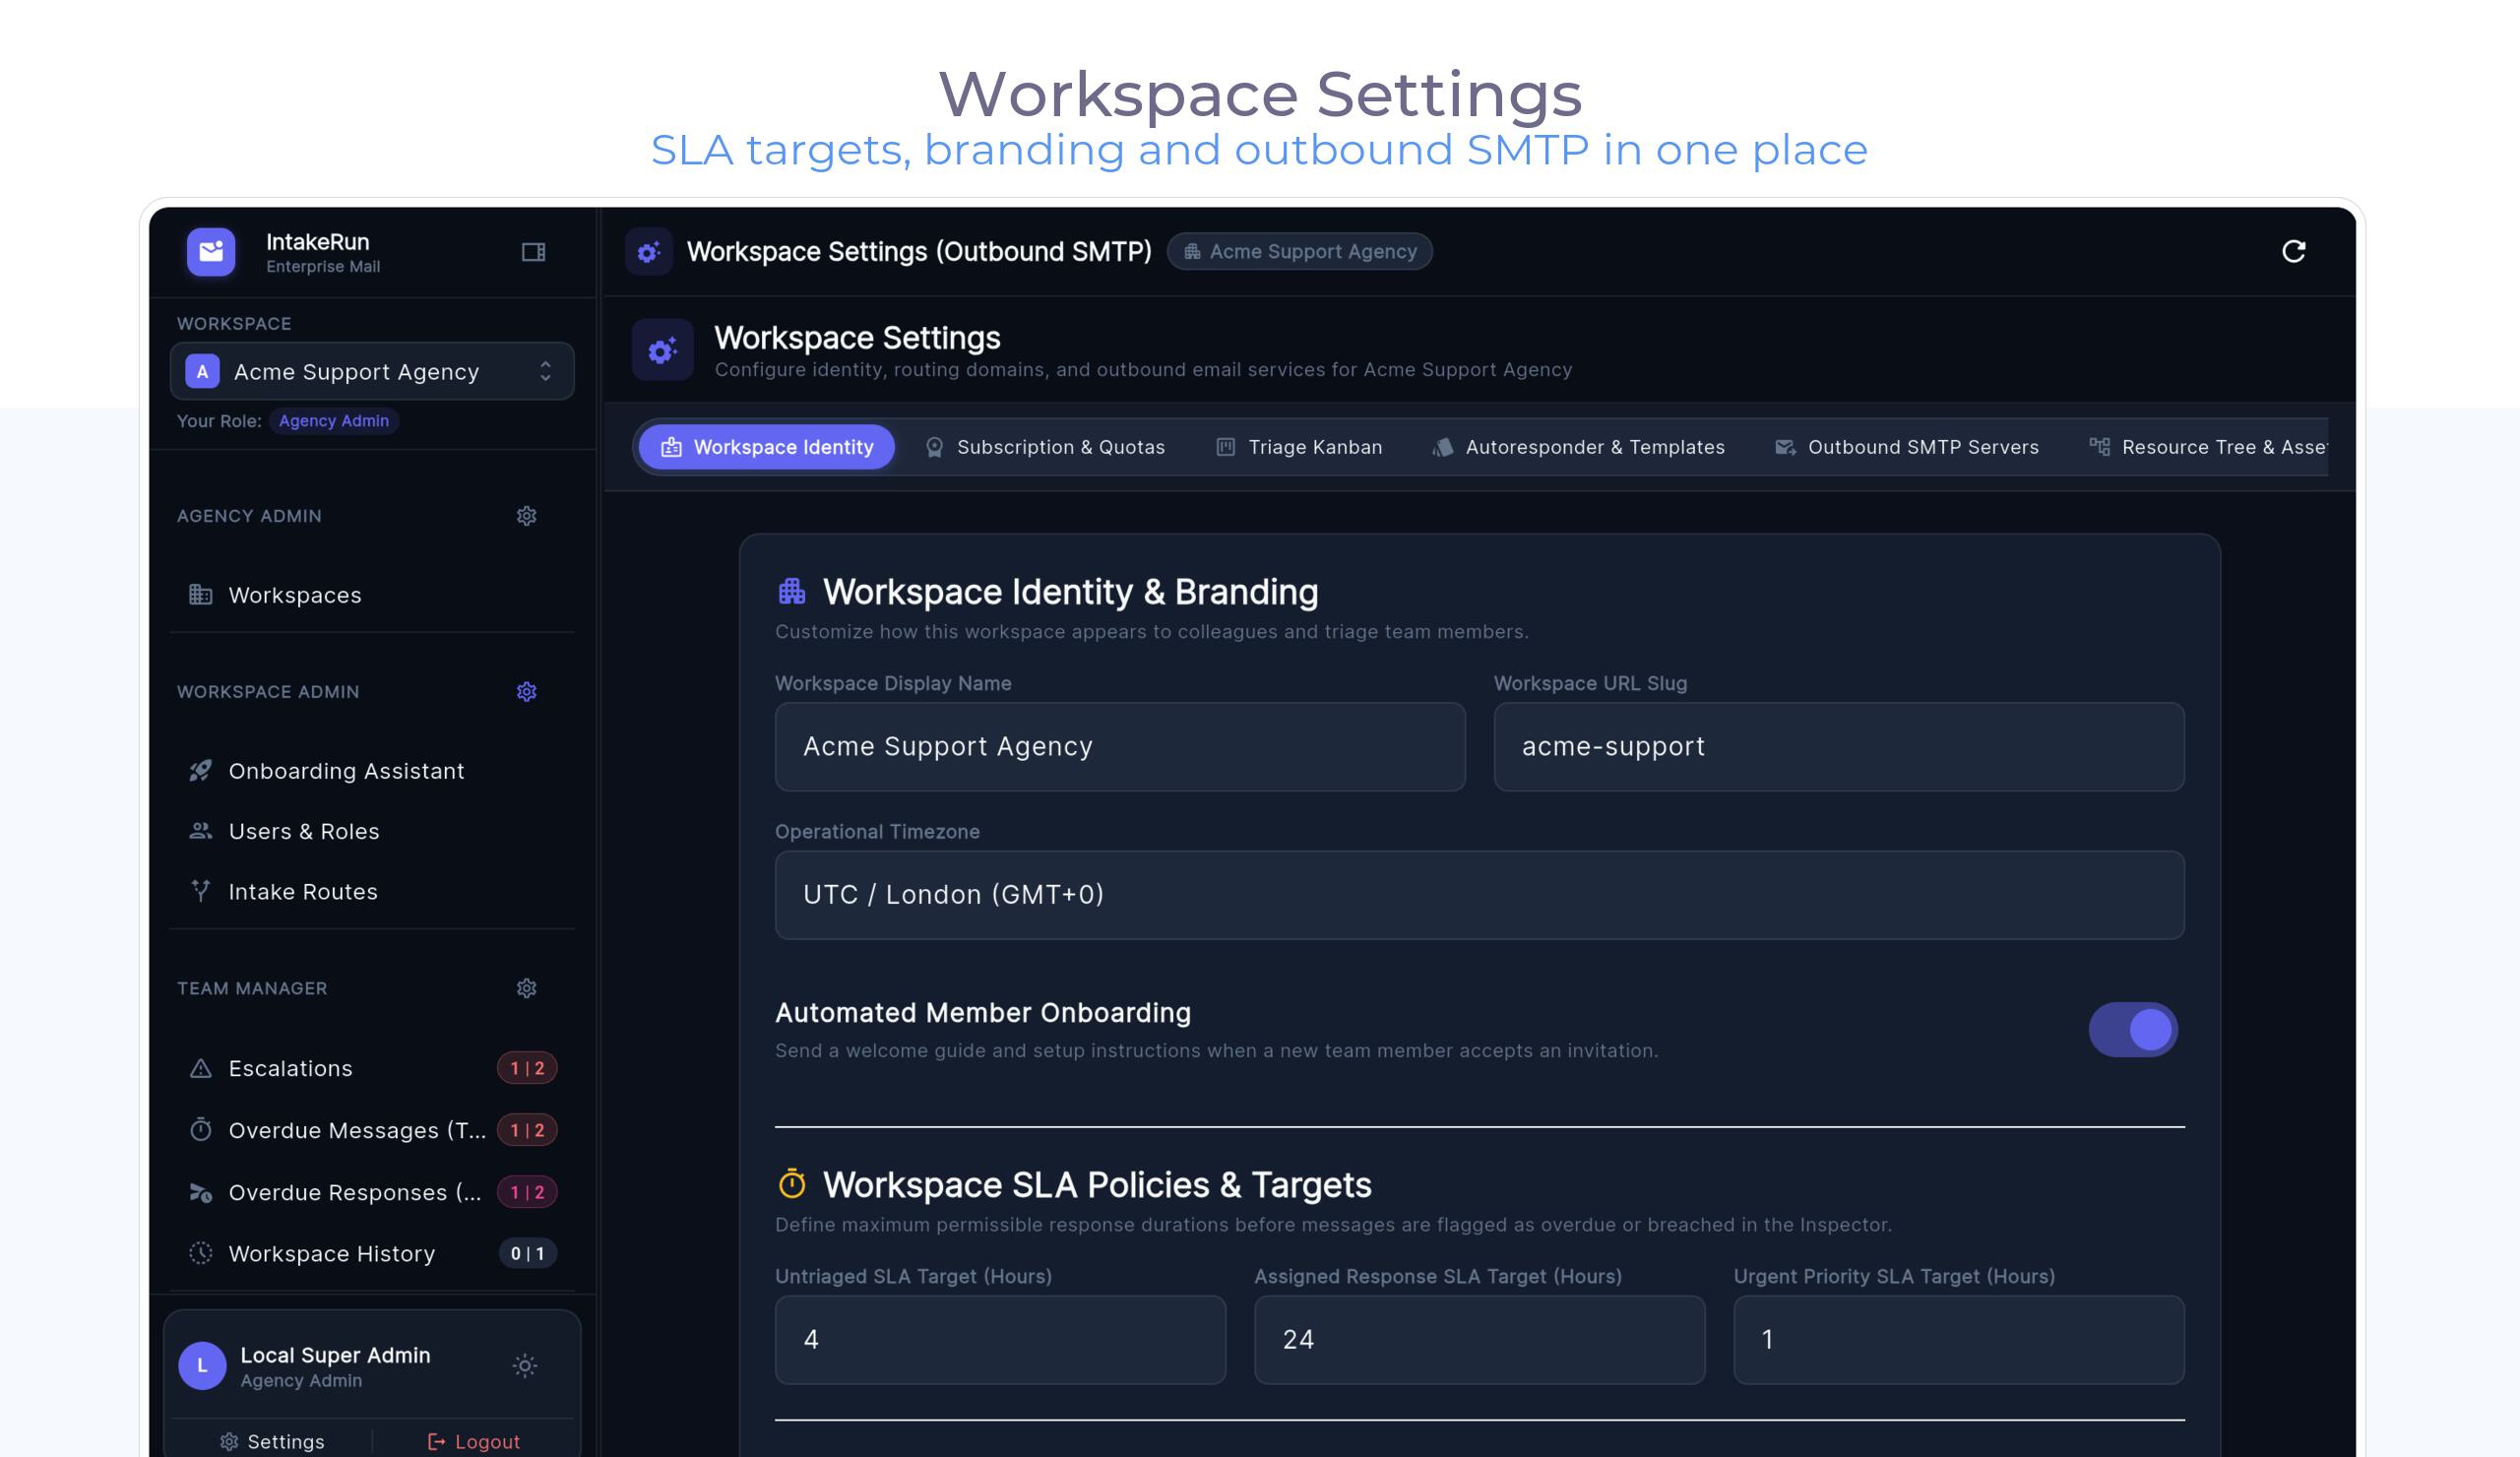Select the Workspace Identity tab

tap(767, 447)
